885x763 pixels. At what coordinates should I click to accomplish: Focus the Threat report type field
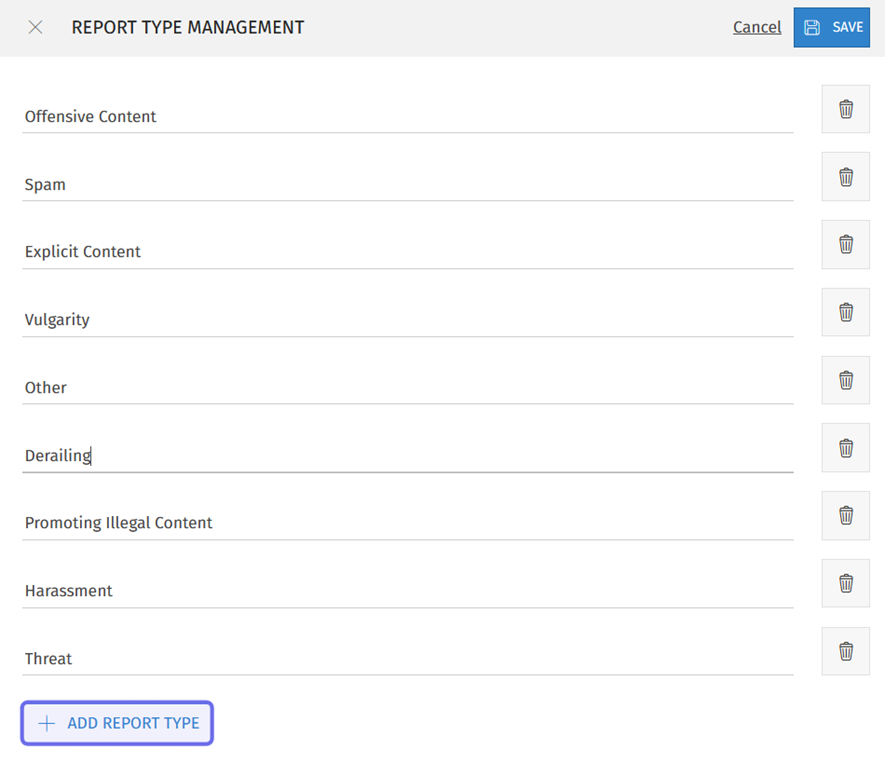pyautogui.click(x=408, y=659)
